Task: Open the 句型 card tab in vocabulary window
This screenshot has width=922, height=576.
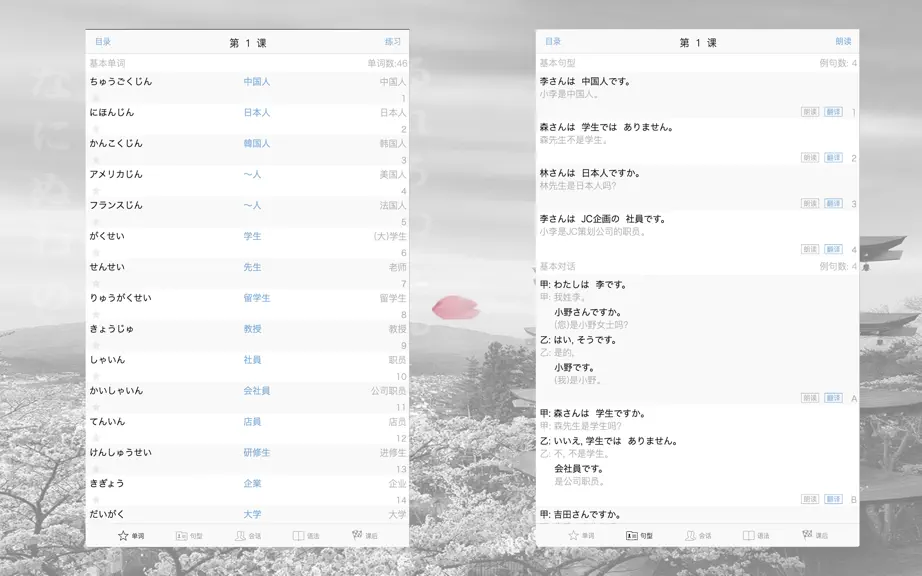Action: (189, 535)
